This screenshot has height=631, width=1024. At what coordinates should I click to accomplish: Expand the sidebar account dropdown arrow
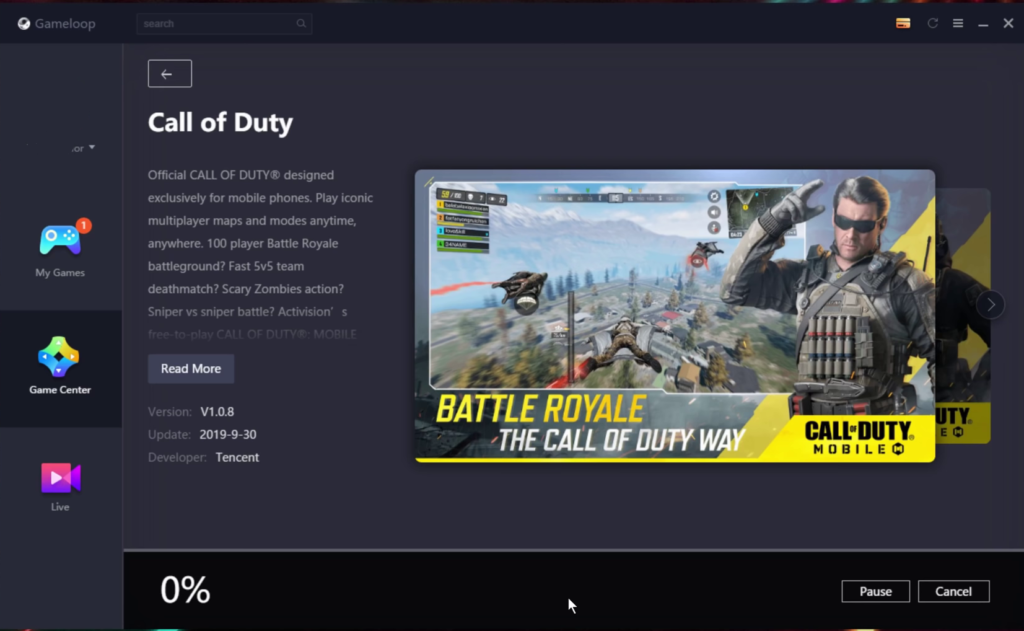coord(92,148)
